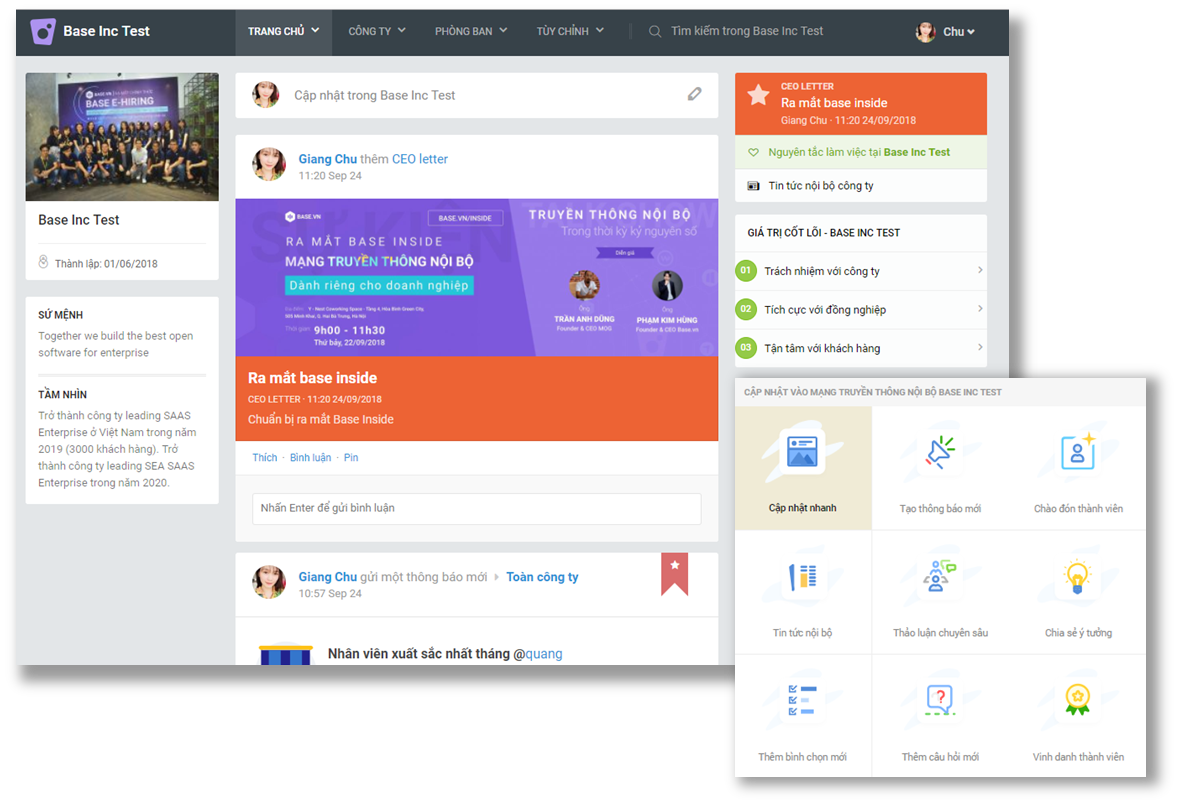This screenshot has width=1178, height=804.
Task: Click Tin tức nội bộ công ty row
Action: 861,186
